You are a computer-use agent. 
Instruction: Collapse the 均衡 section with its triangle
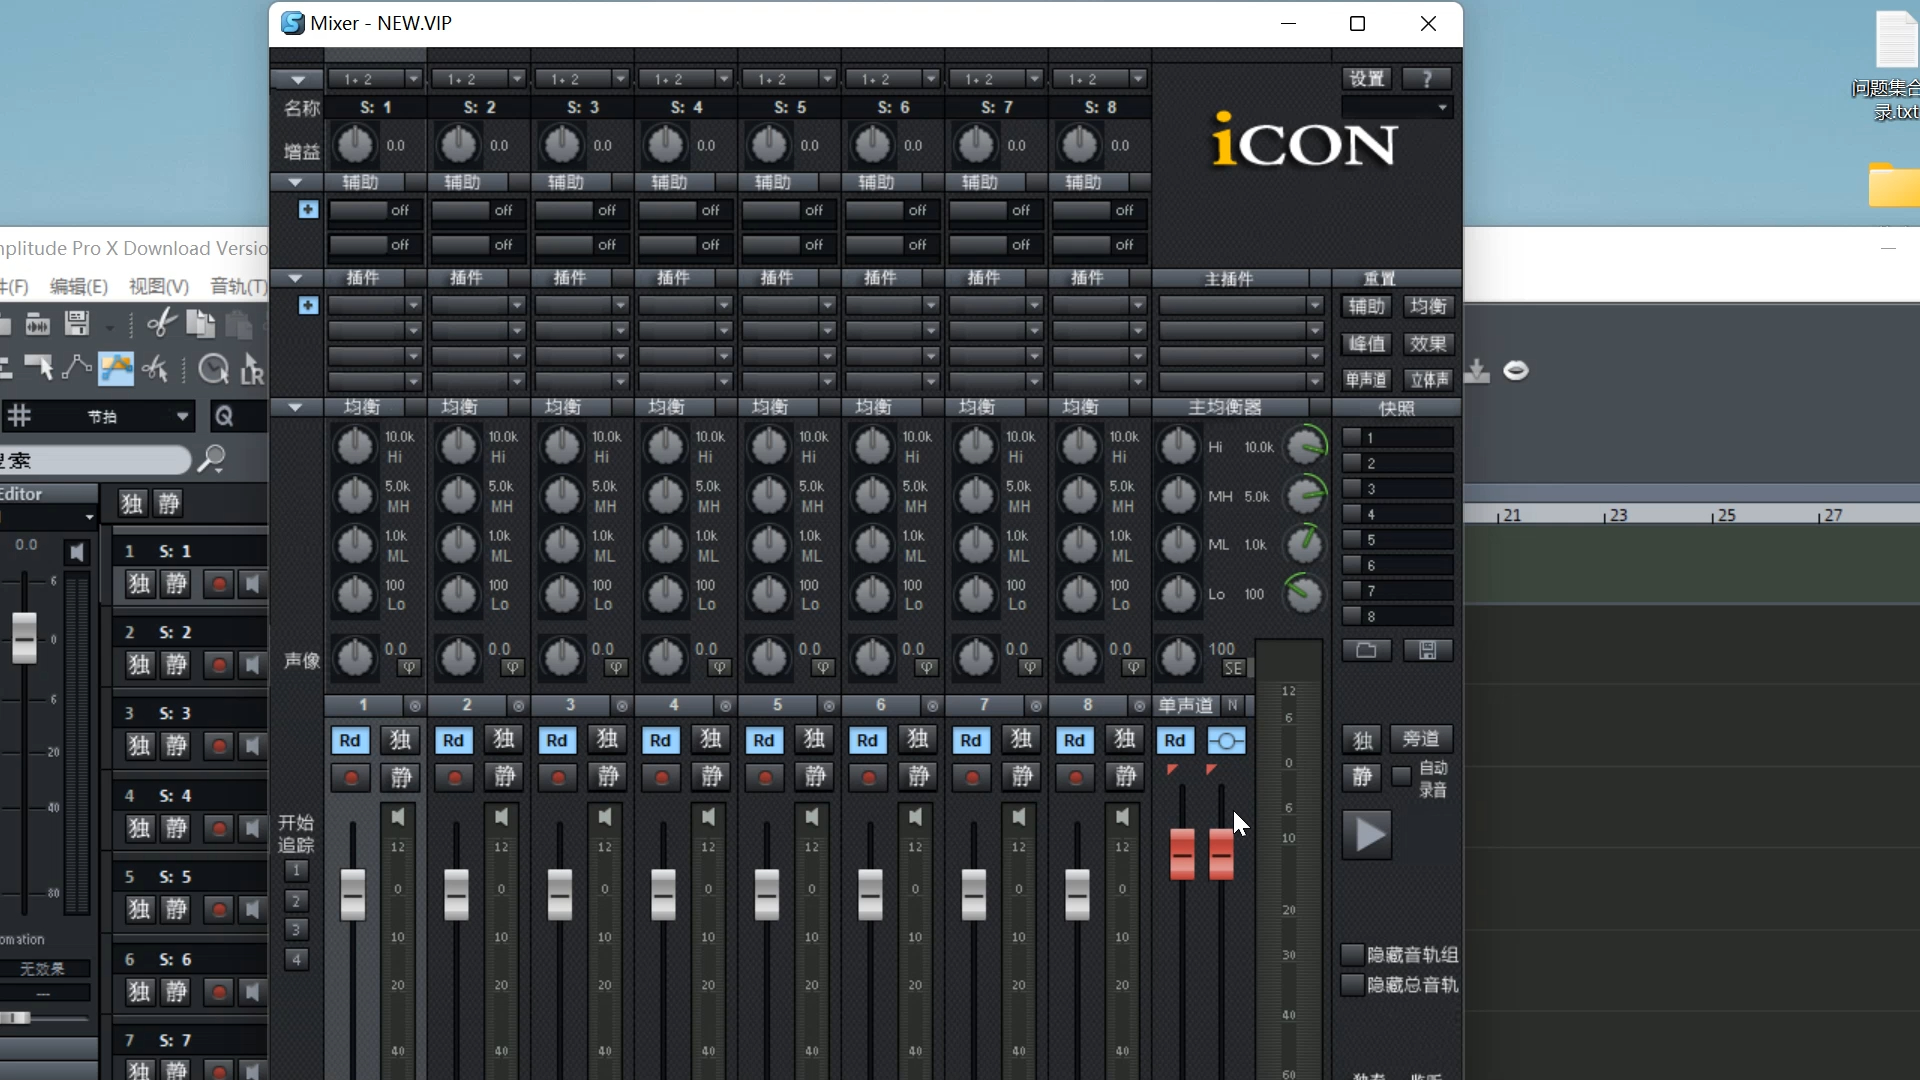295,407
